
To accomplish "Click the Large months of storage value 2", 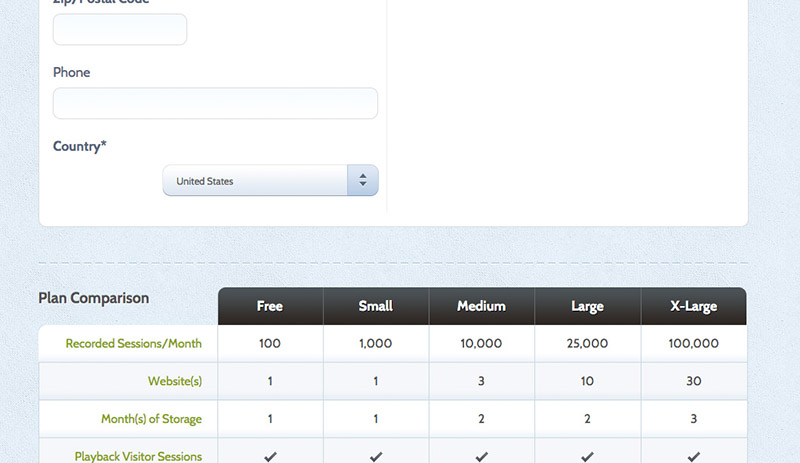I will coord(587,419).
